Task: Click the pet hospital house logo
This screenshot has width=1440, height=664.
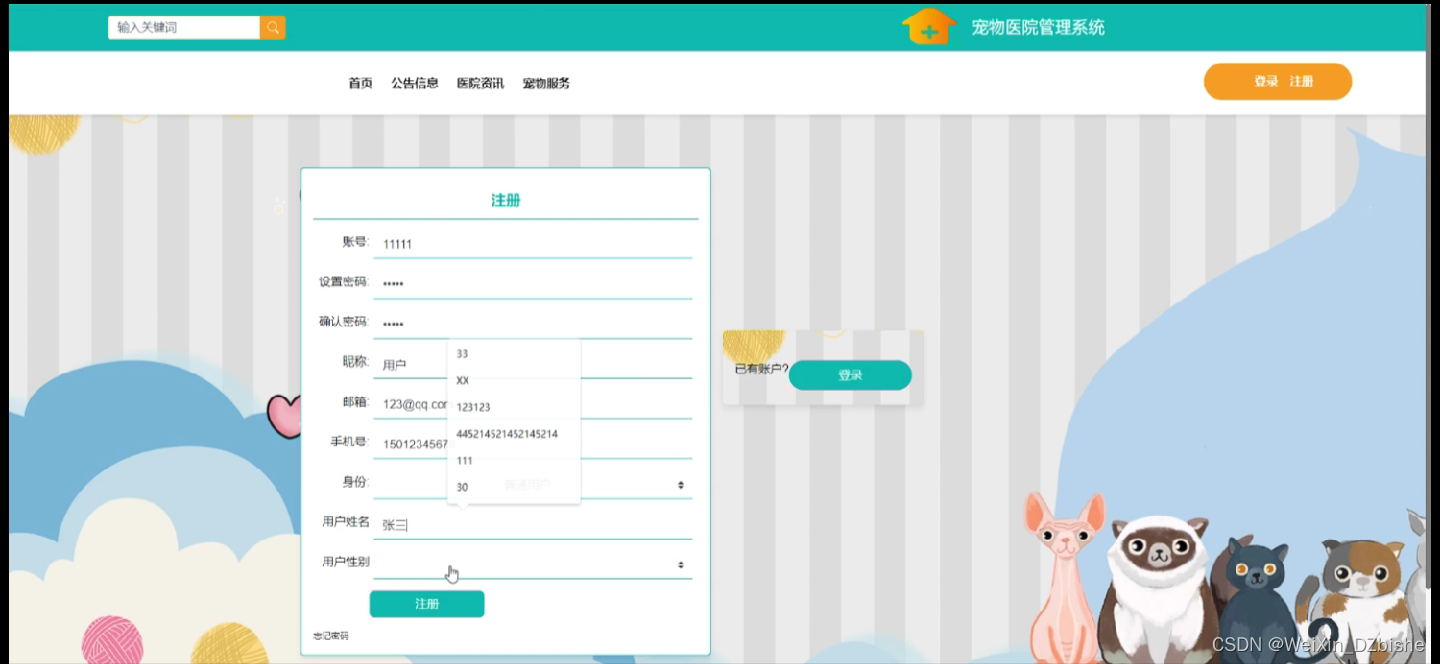Action: (x=929, y=26)
